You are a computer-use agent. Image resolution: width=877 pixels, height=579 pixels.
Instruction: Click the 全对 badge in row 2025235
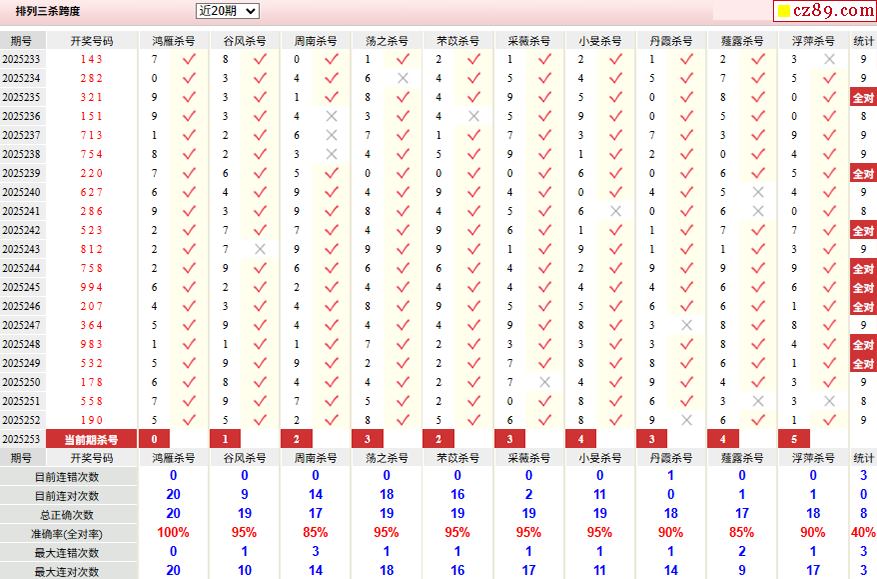click(863, 97)
